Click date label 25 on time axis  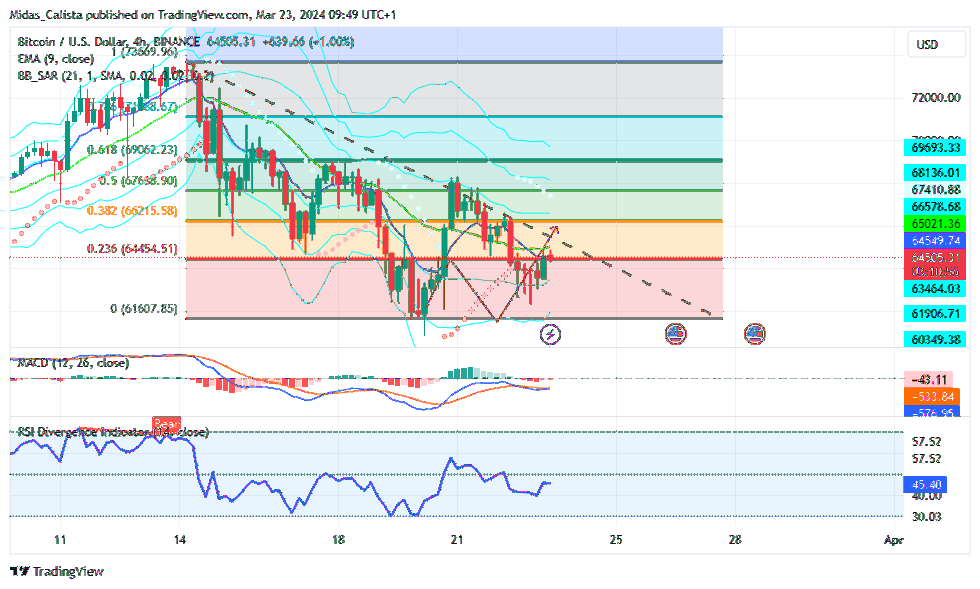coord(616,540)
